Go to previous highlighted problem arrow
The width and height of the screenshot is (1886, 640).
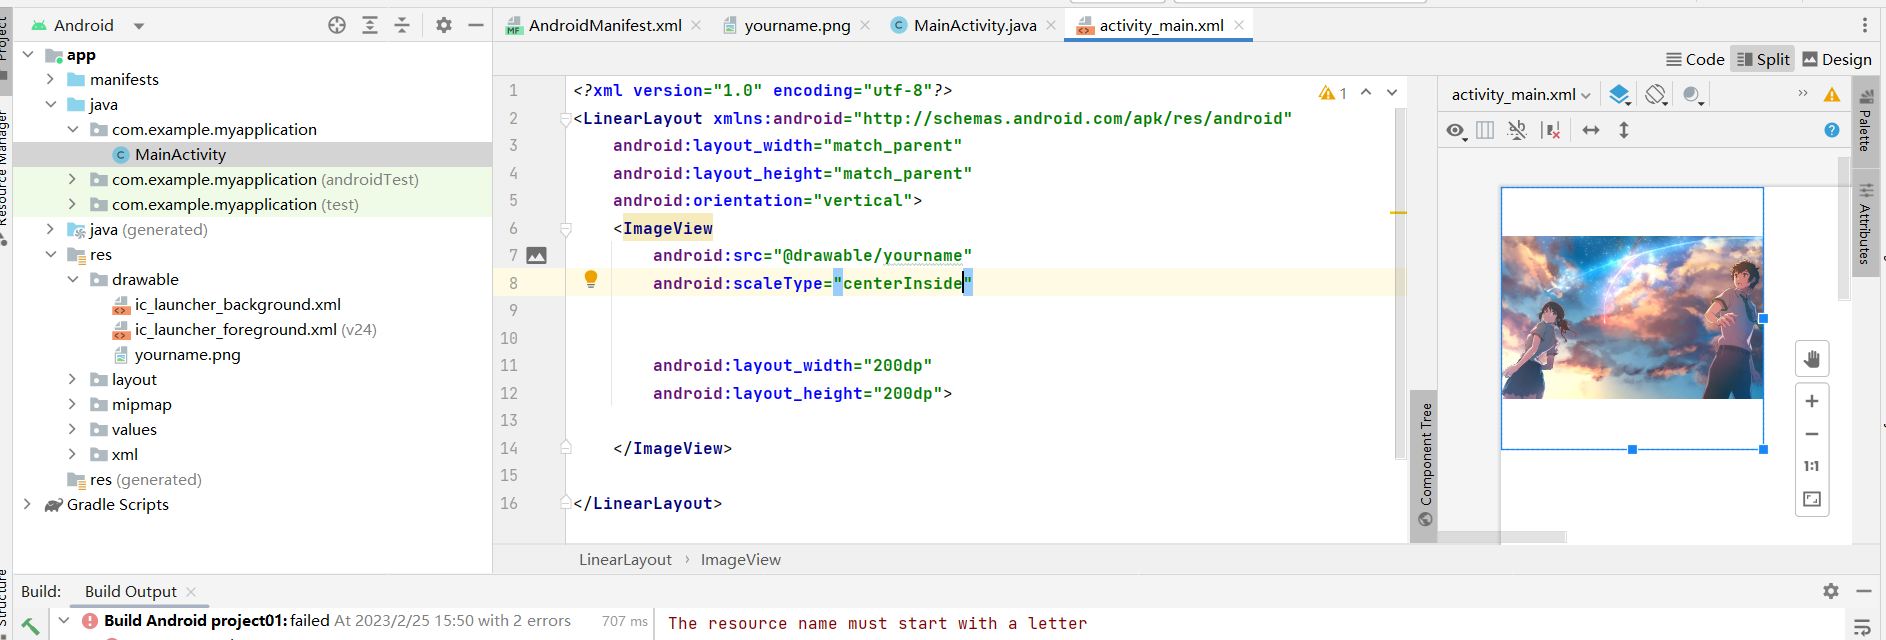1366,92
